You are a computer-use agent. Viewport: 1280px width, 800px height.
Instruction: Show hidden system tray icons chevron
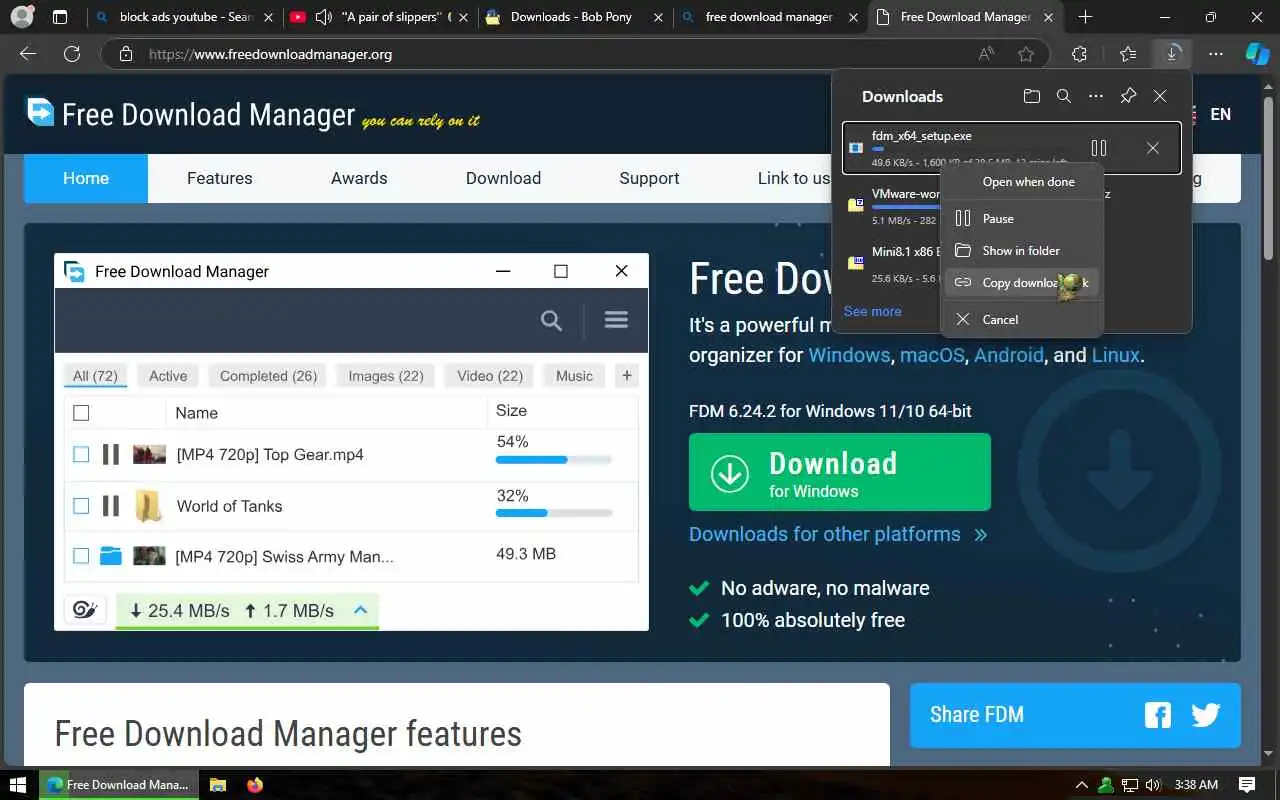point(1081,785)
